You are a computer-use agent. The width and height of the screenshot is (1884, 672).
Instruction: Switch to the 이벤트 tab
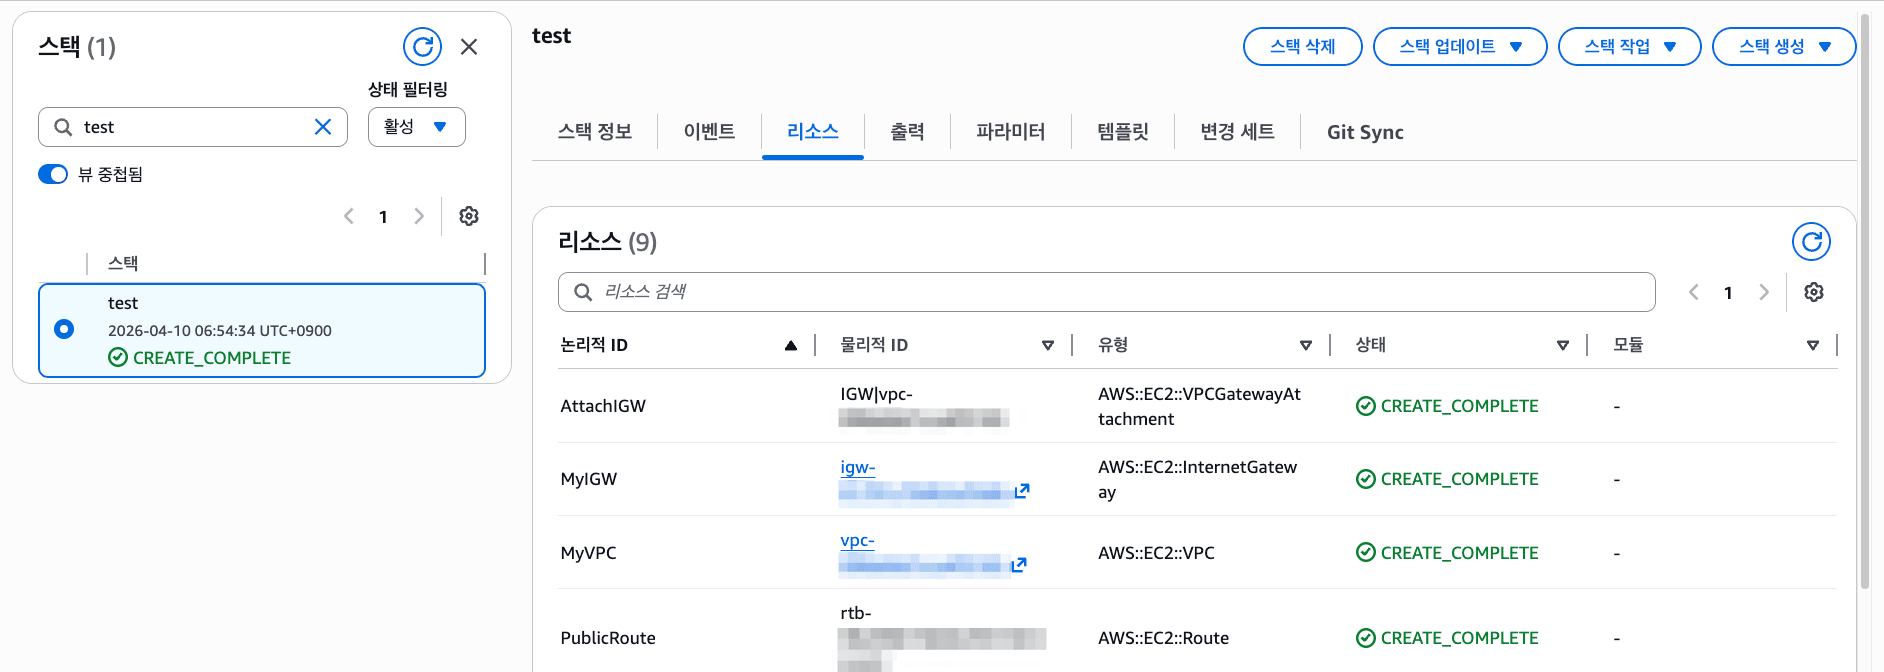[709, 132]
